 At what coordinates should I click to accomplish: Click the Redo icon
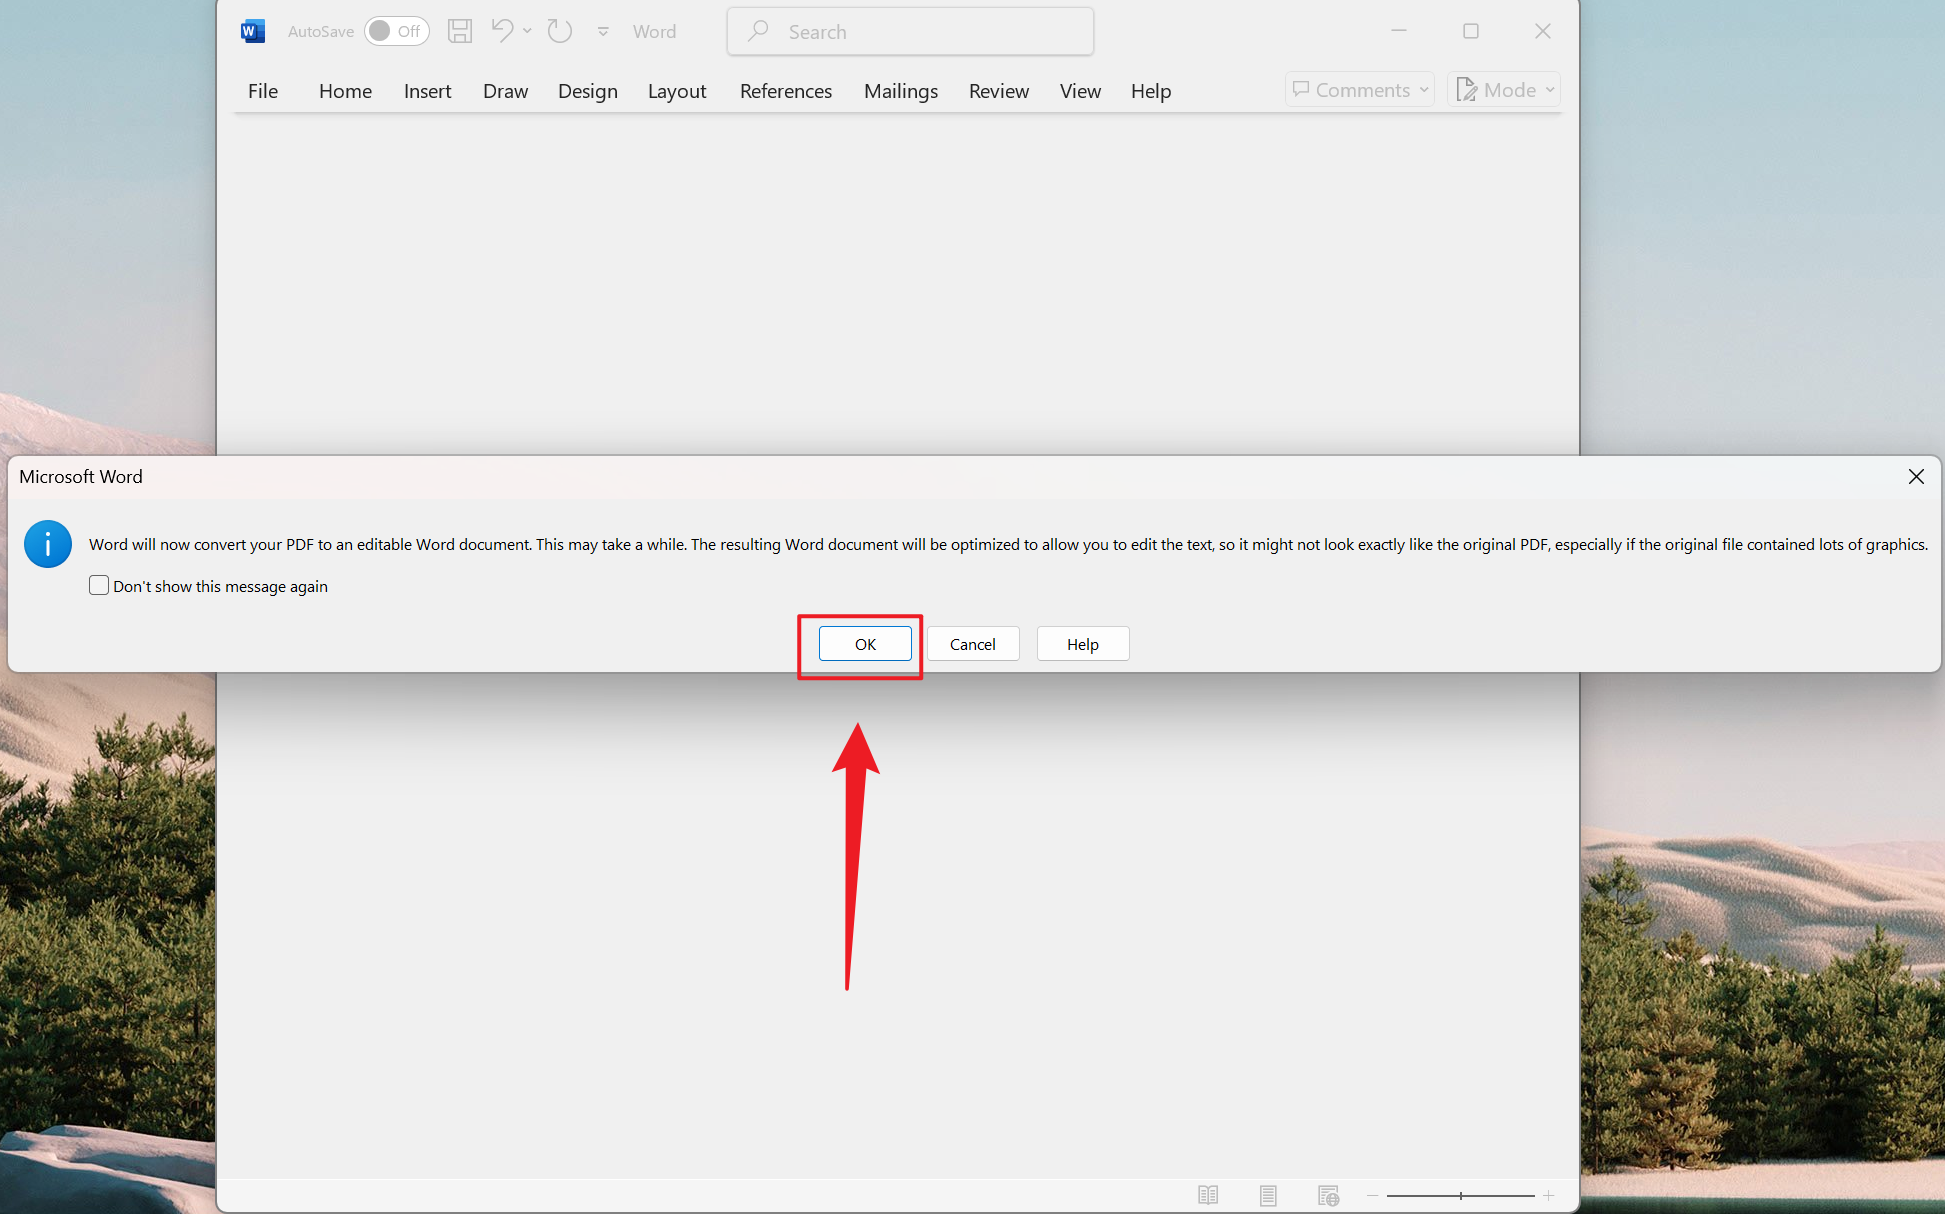click(x=560, y=31)
